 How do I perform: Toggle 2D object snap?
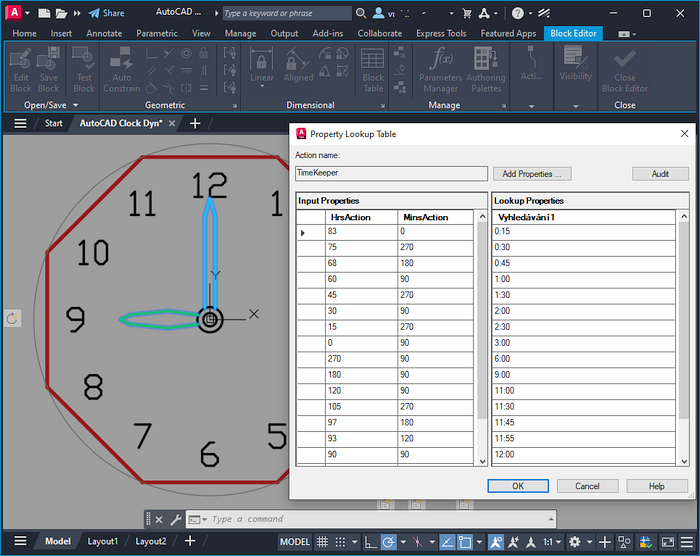pos(465,542)
